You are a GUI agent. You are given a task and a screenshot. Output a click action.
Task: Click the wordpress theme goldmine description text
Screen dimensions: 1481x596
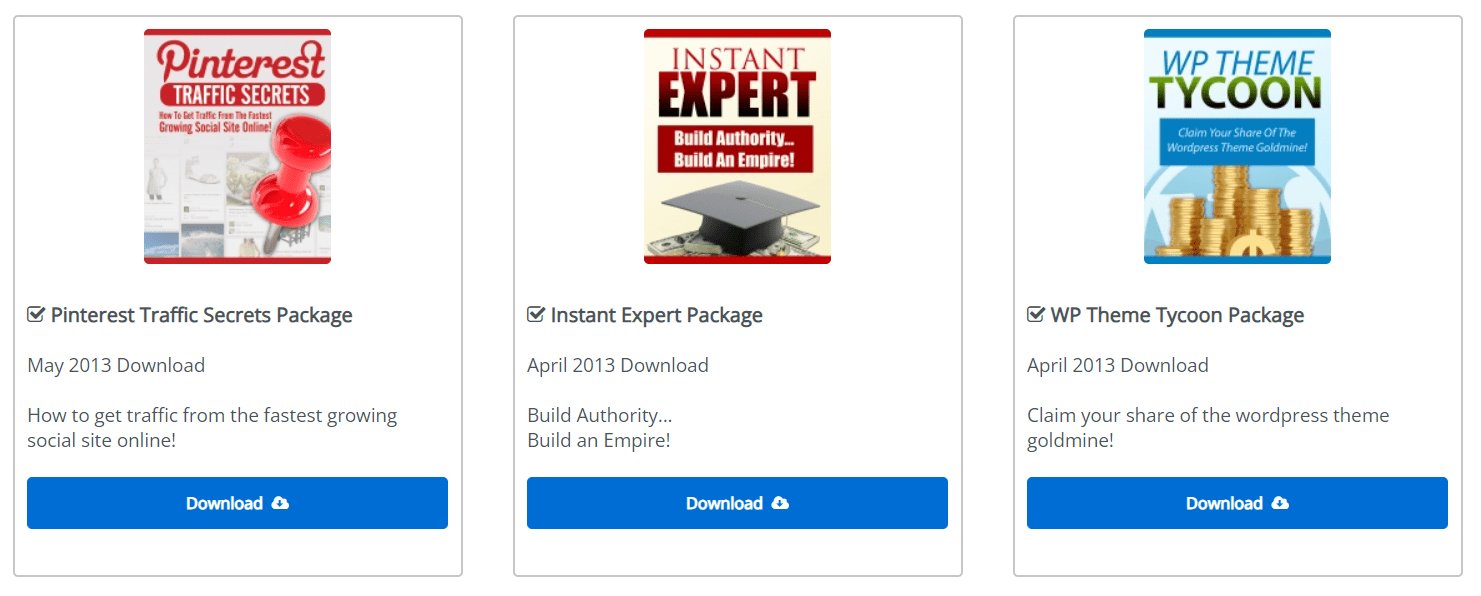[1208, 428]
